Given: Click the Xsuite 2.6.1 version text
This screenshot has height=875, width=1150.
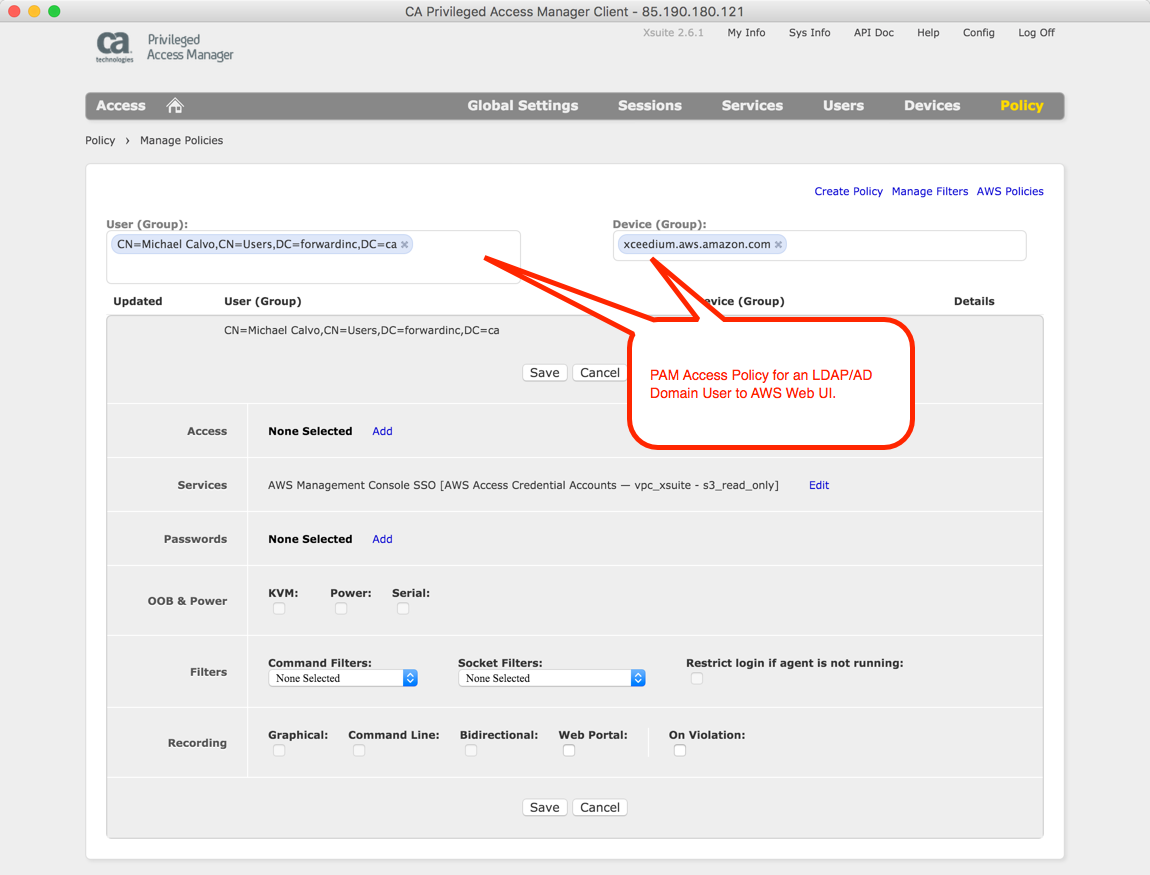Looking at the screenshot, I should click(673, 33).
